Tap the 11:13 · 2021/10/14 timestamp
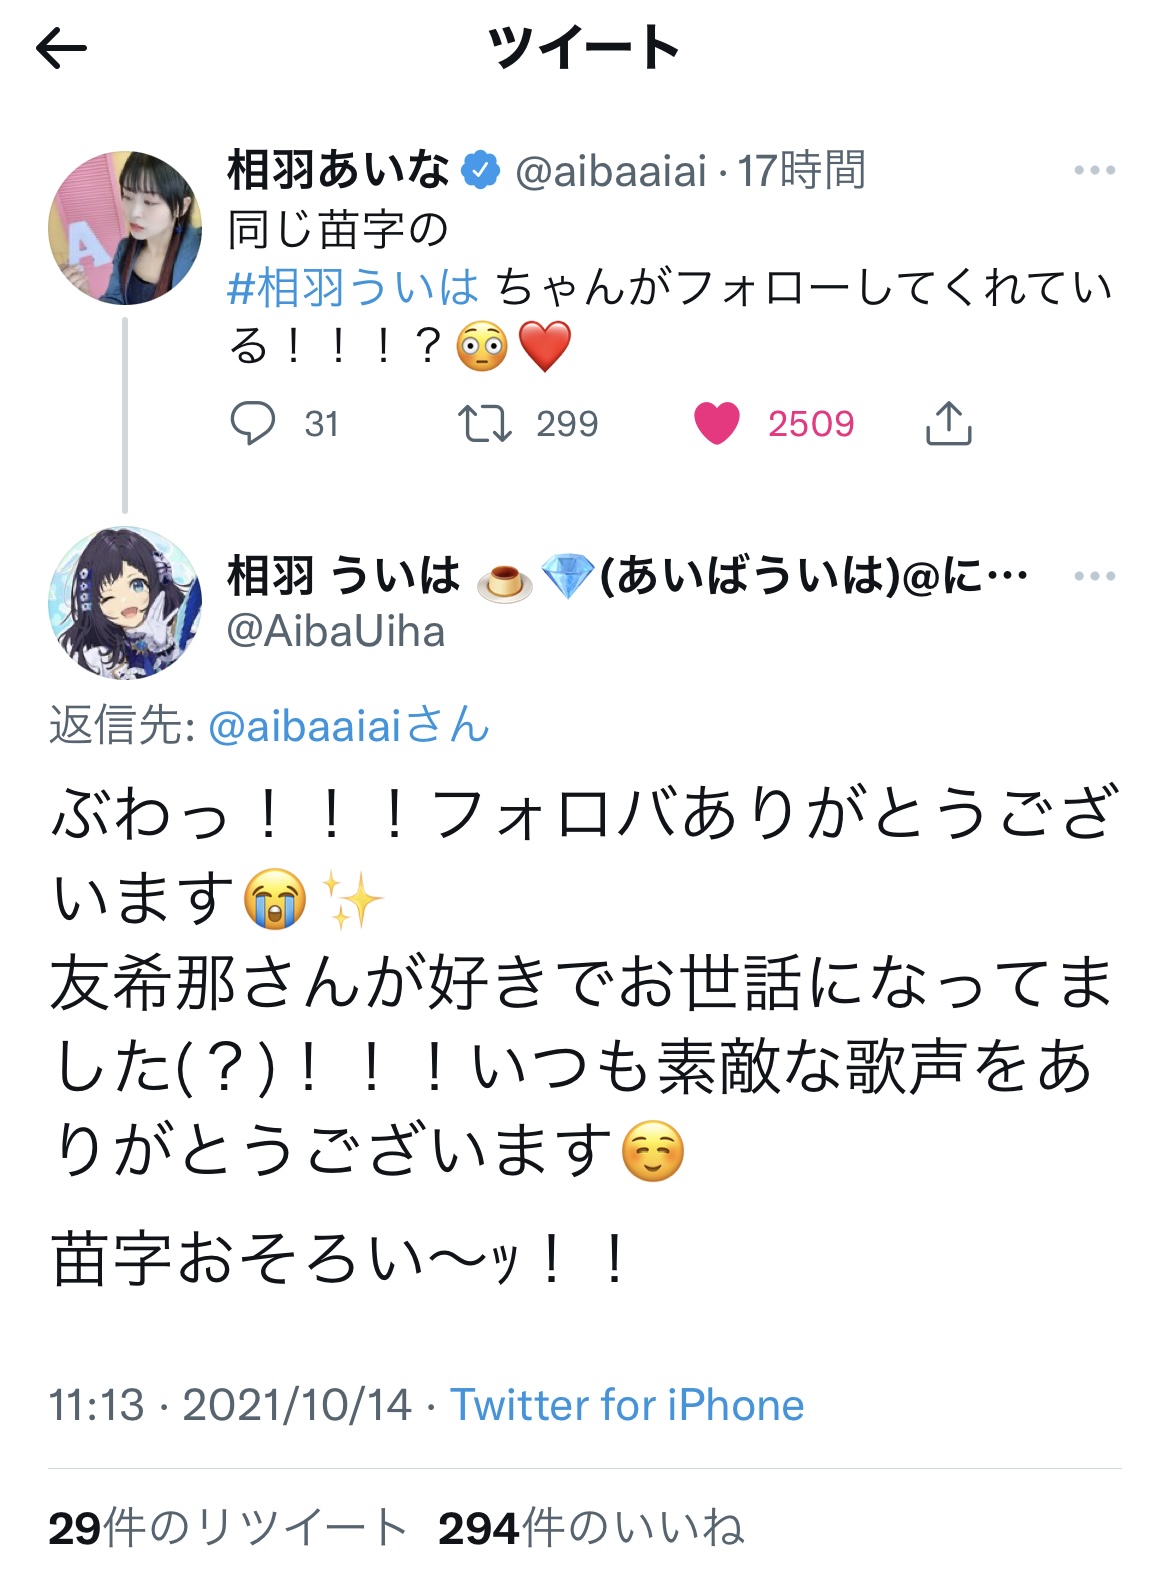This screenshot has height=1569, width=1170. pos(230,1405)
